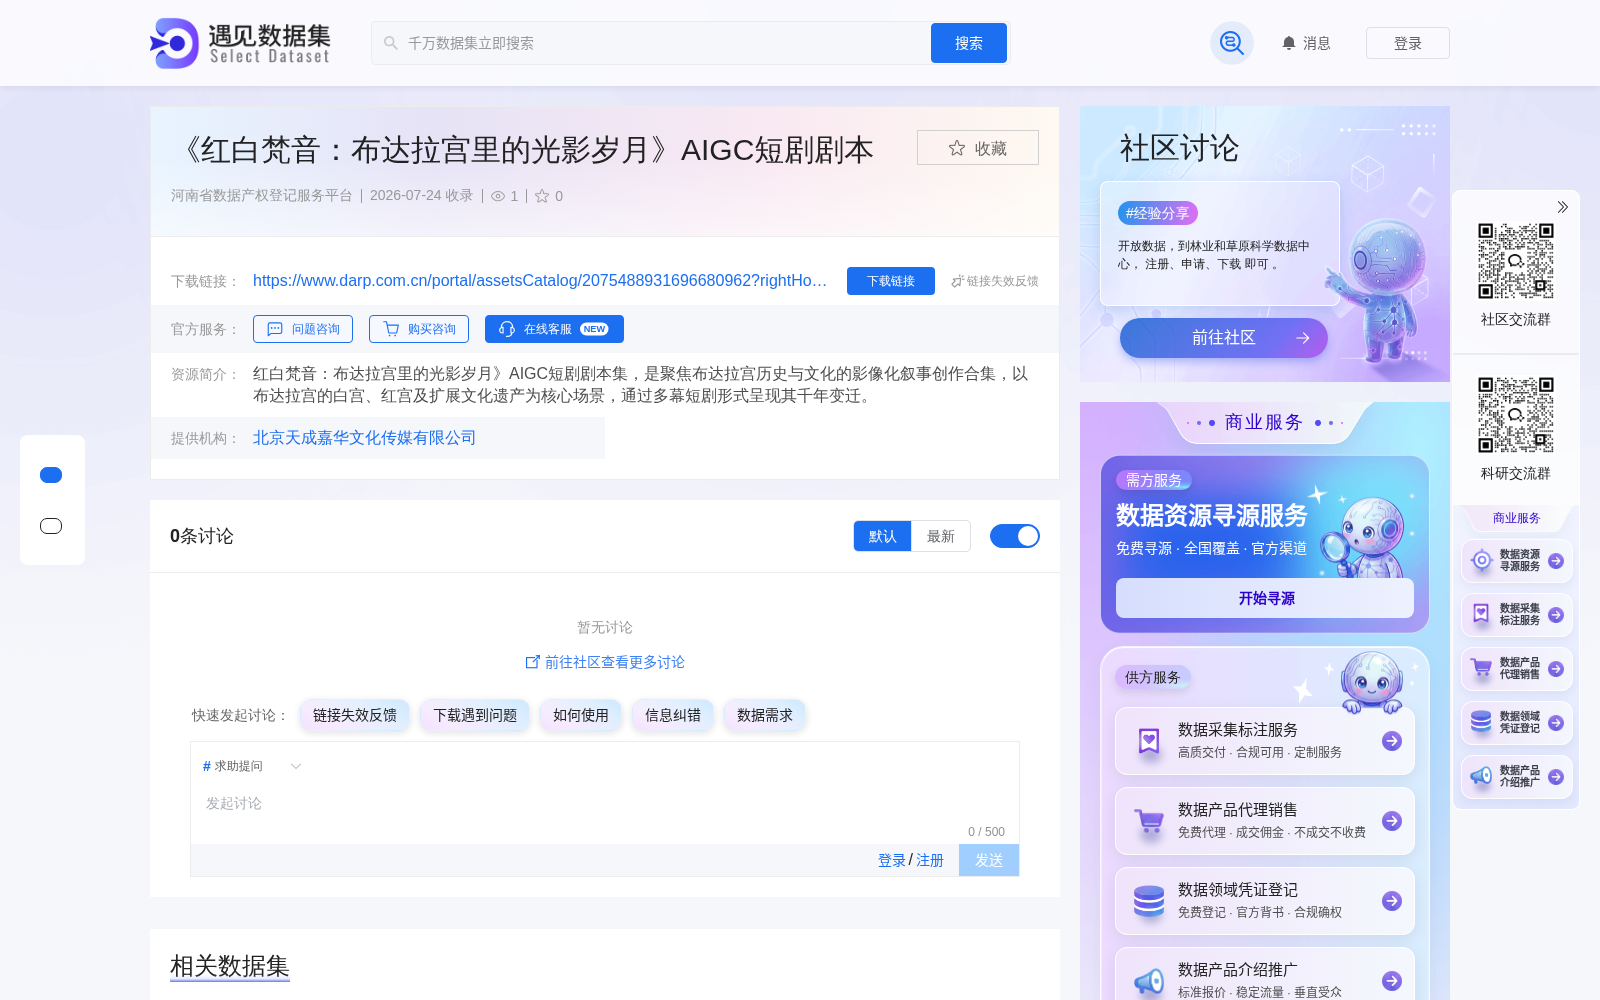Click the 社区交流群 QR code

[1516, 261]
